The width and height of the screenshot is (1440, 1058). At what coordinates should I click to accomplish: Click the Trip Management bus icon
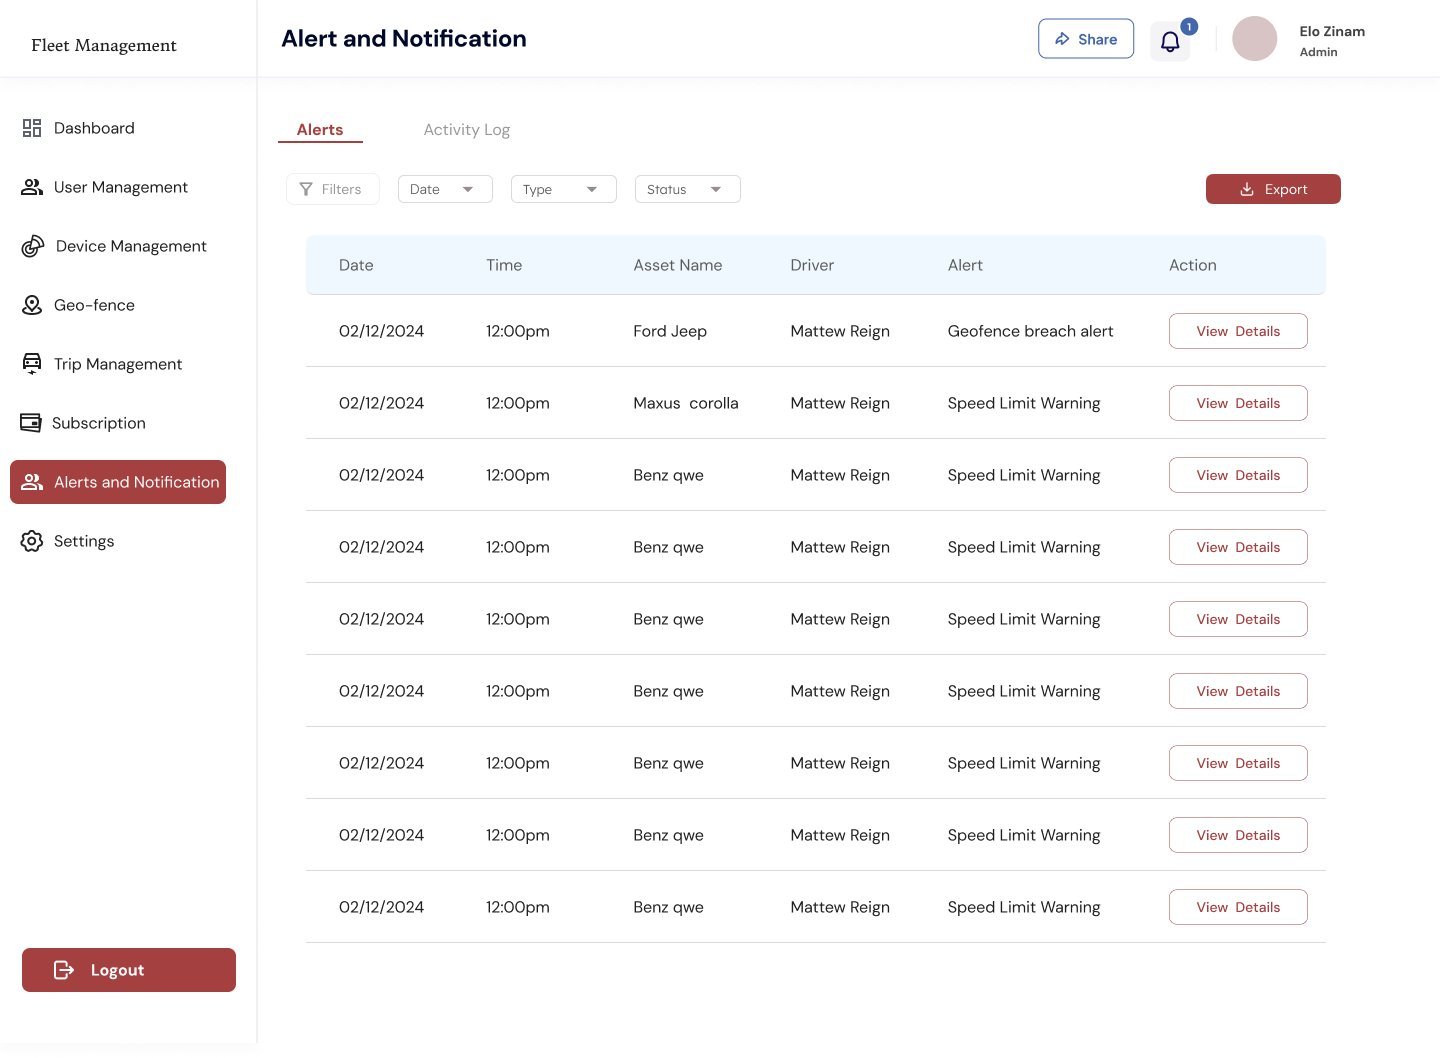pyautogui.click(x=32, y=364)
